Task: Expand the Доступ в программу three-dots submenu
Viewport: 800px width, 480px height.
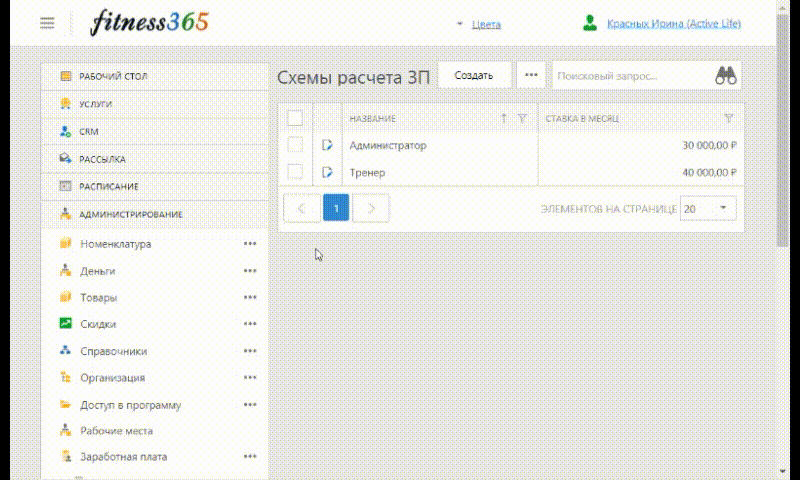Action: (x=250, y=405)
